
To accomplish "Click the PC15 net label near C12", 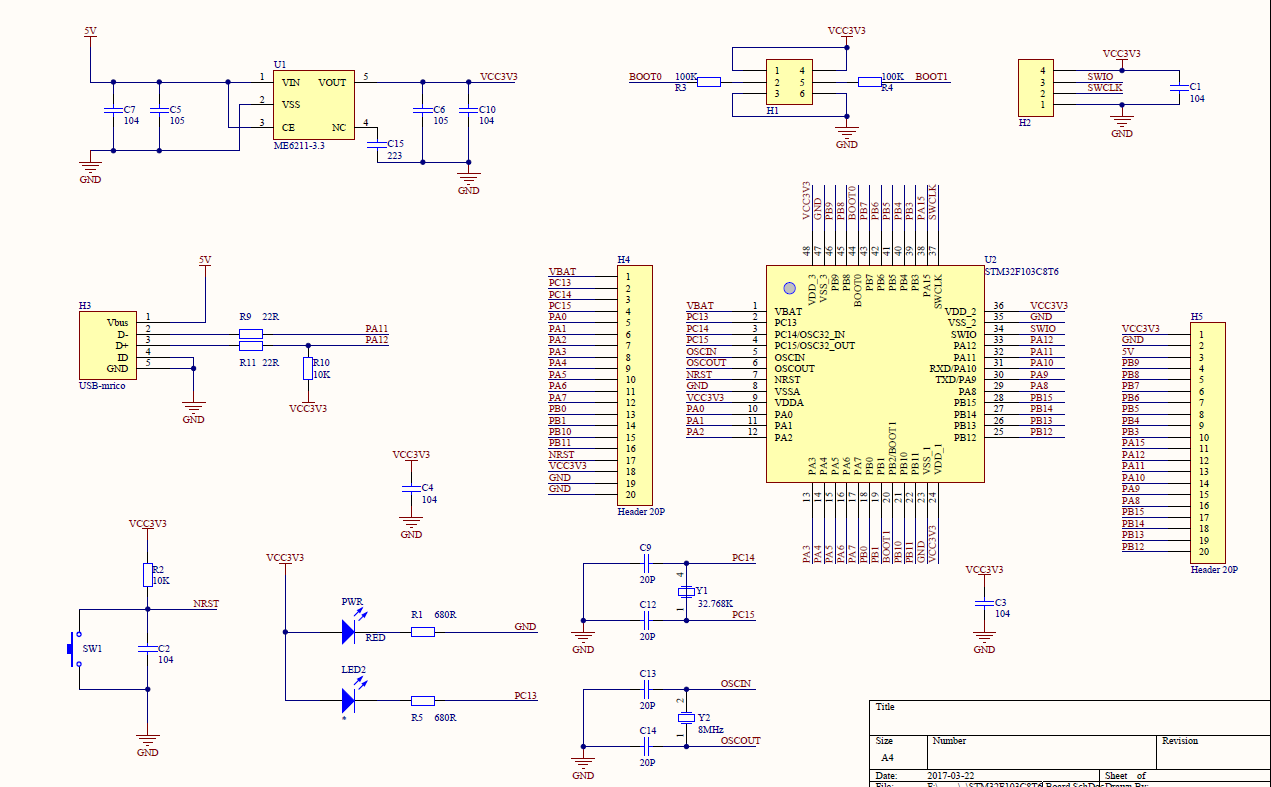I will (x=743, y=615).
